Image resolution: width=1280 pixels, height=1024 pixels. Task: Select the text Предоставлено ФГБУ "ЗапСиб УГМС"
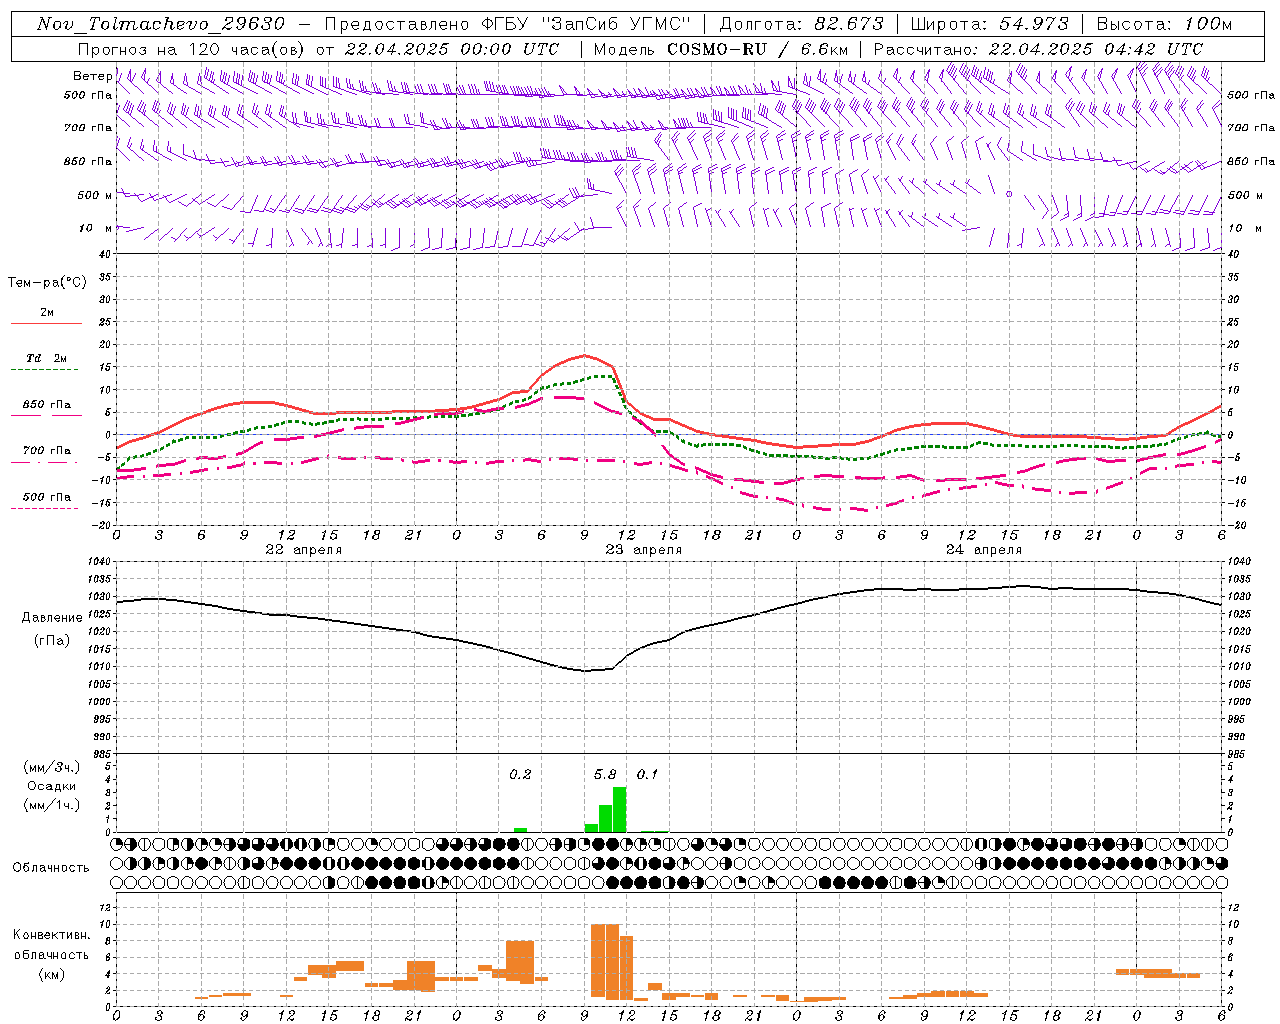[507, 24]
